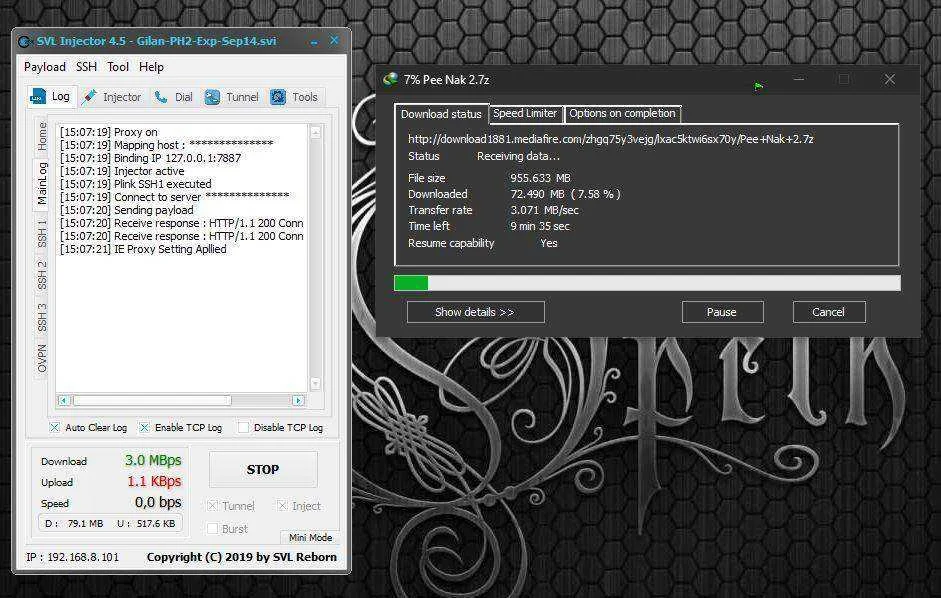Screen dimensions: 941x598
Task: Close the SVL Injector window
Action: click(x=334, y=40)
